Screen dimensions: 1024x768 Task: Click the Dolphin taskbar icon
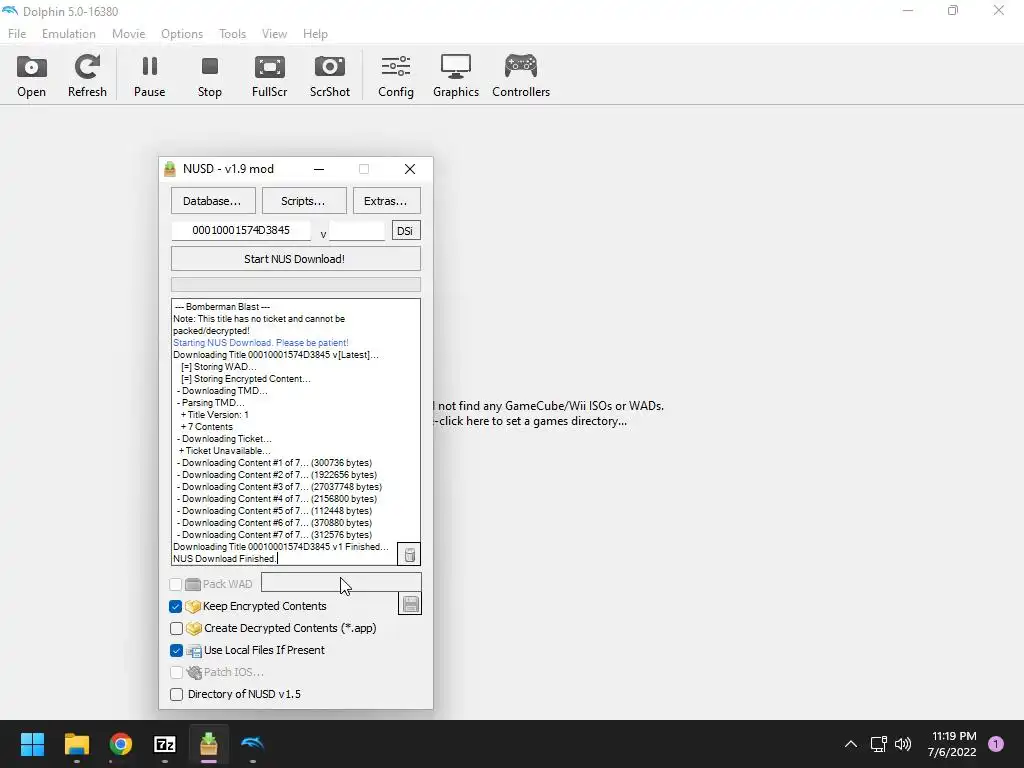(x=253, y=744)
